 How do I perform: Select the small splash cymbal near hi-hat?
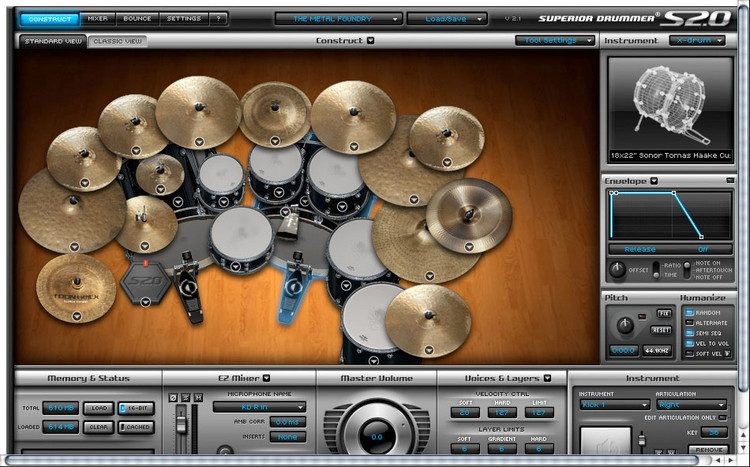(160, 174)
